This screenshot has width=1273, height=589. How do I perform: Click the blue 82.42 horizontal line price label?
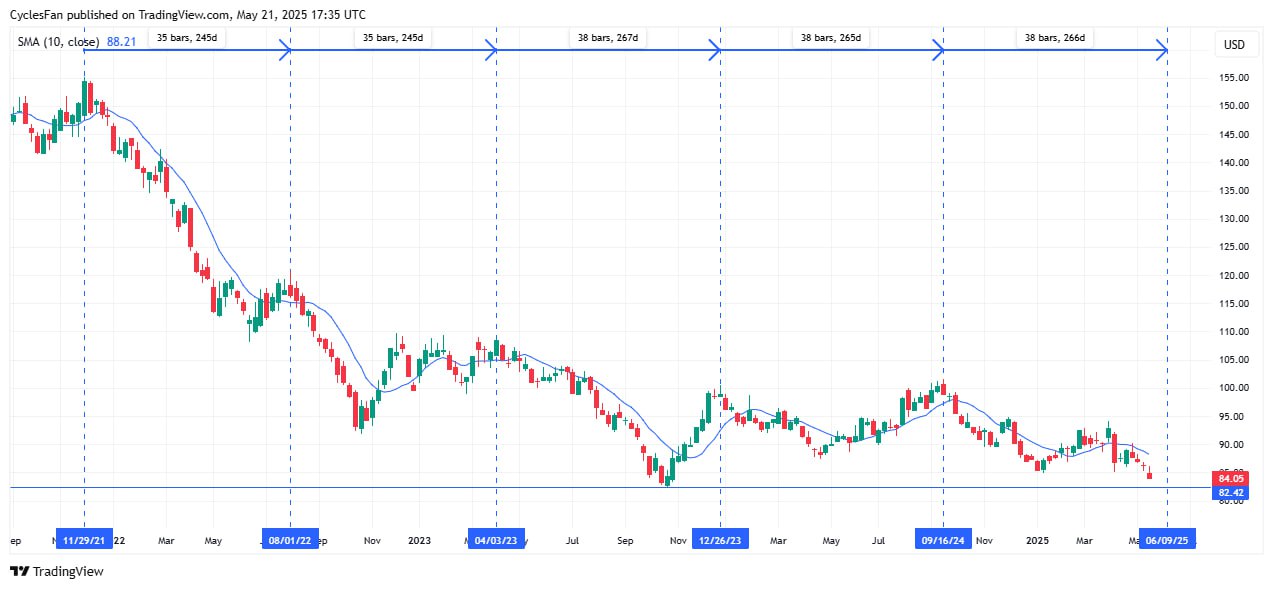coord(1229,493)
